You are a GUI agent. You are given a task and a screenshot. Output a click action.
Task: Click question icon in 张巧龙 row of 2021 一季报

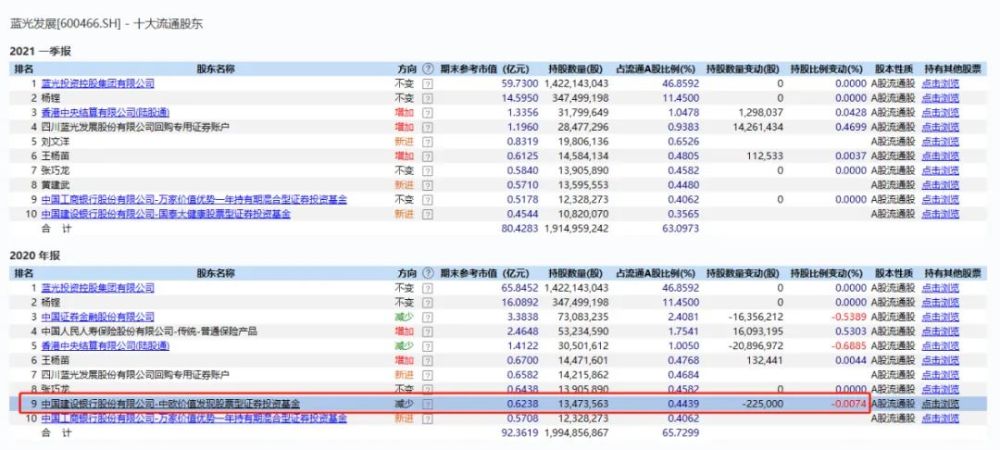[x=427, y=171]
